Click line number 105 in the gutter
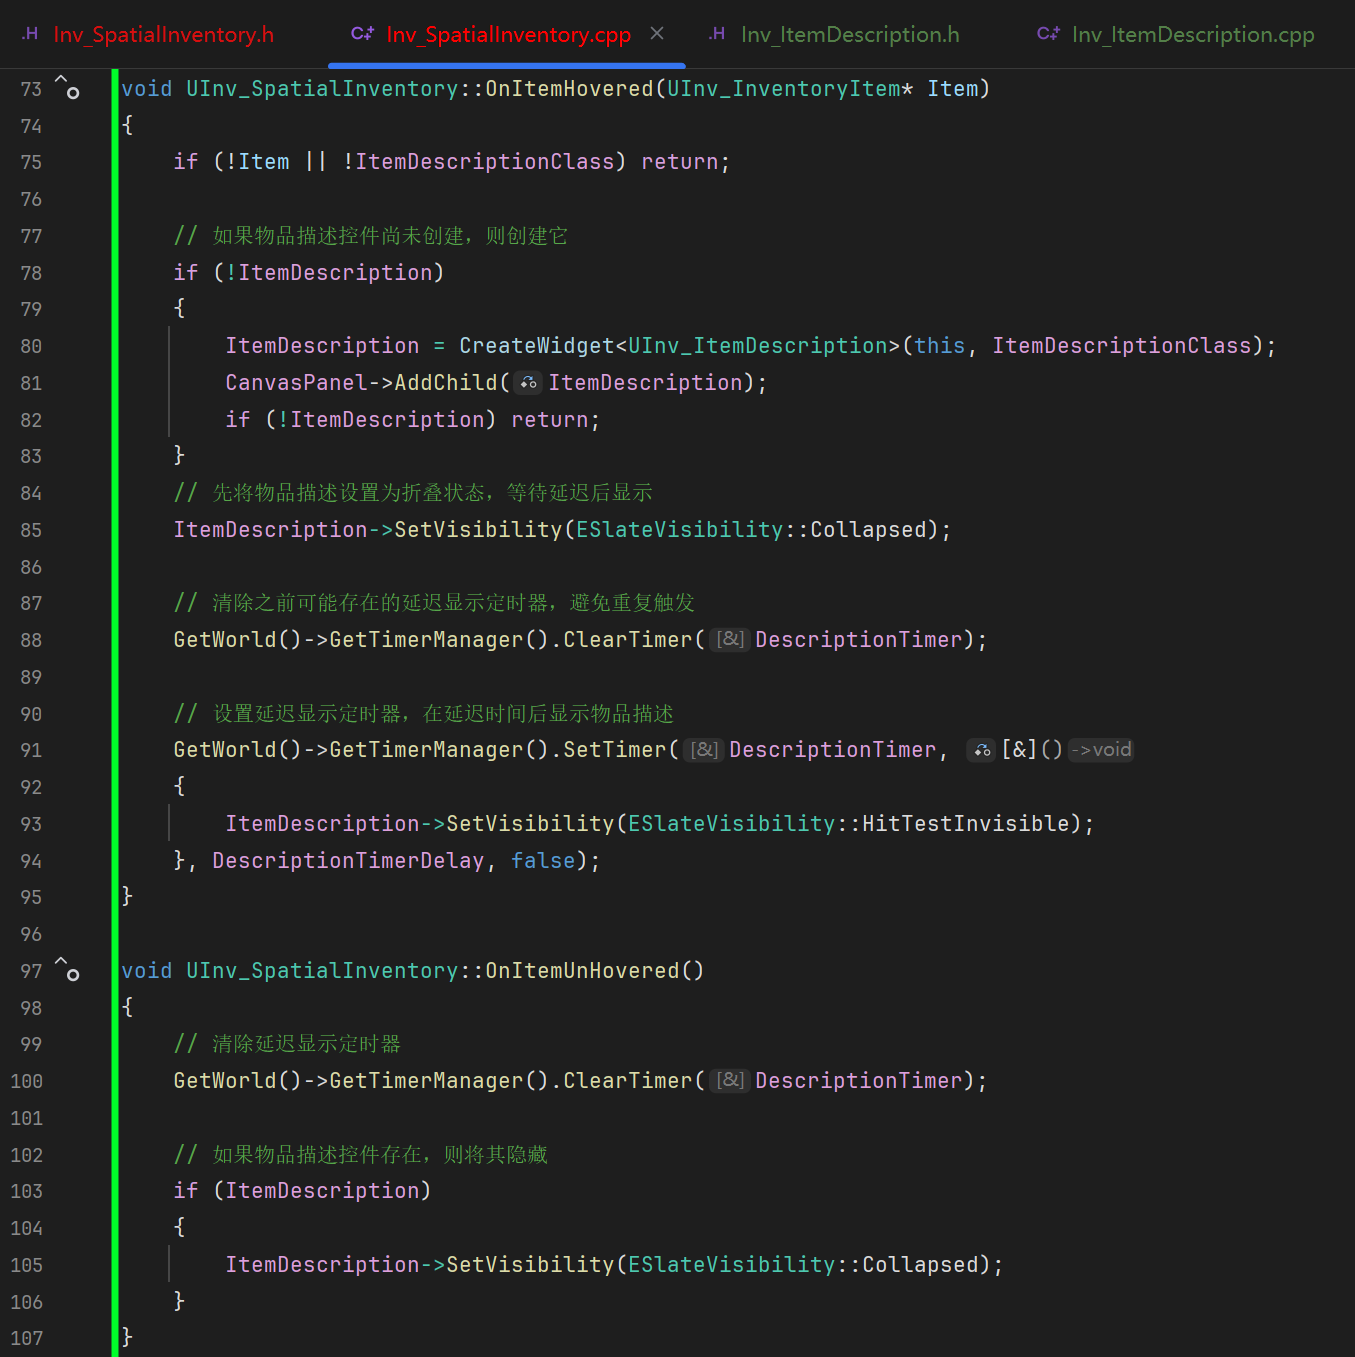 coord(27,1265)
